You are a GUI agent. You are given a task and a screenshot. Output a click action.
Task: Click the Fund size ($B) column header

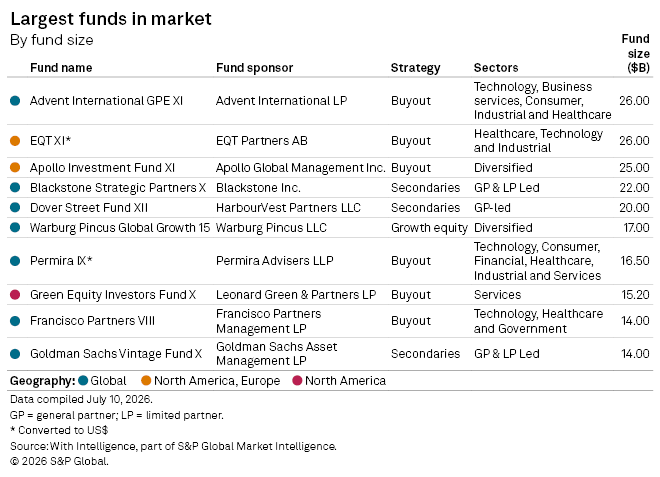coord(636,53)
